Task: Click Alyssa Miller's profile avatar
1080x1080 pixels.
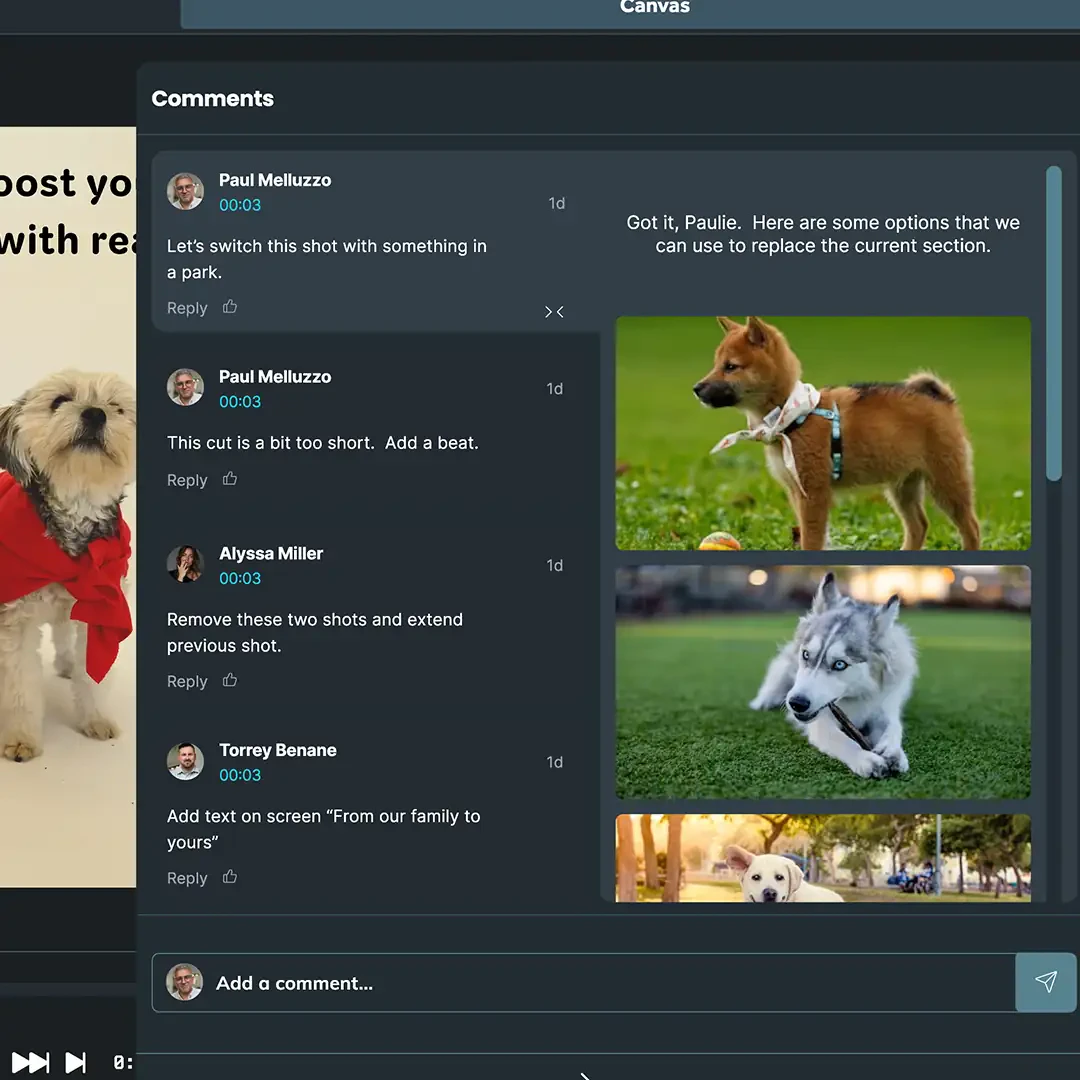Action: pyautogui.click(x=185, y=565)
